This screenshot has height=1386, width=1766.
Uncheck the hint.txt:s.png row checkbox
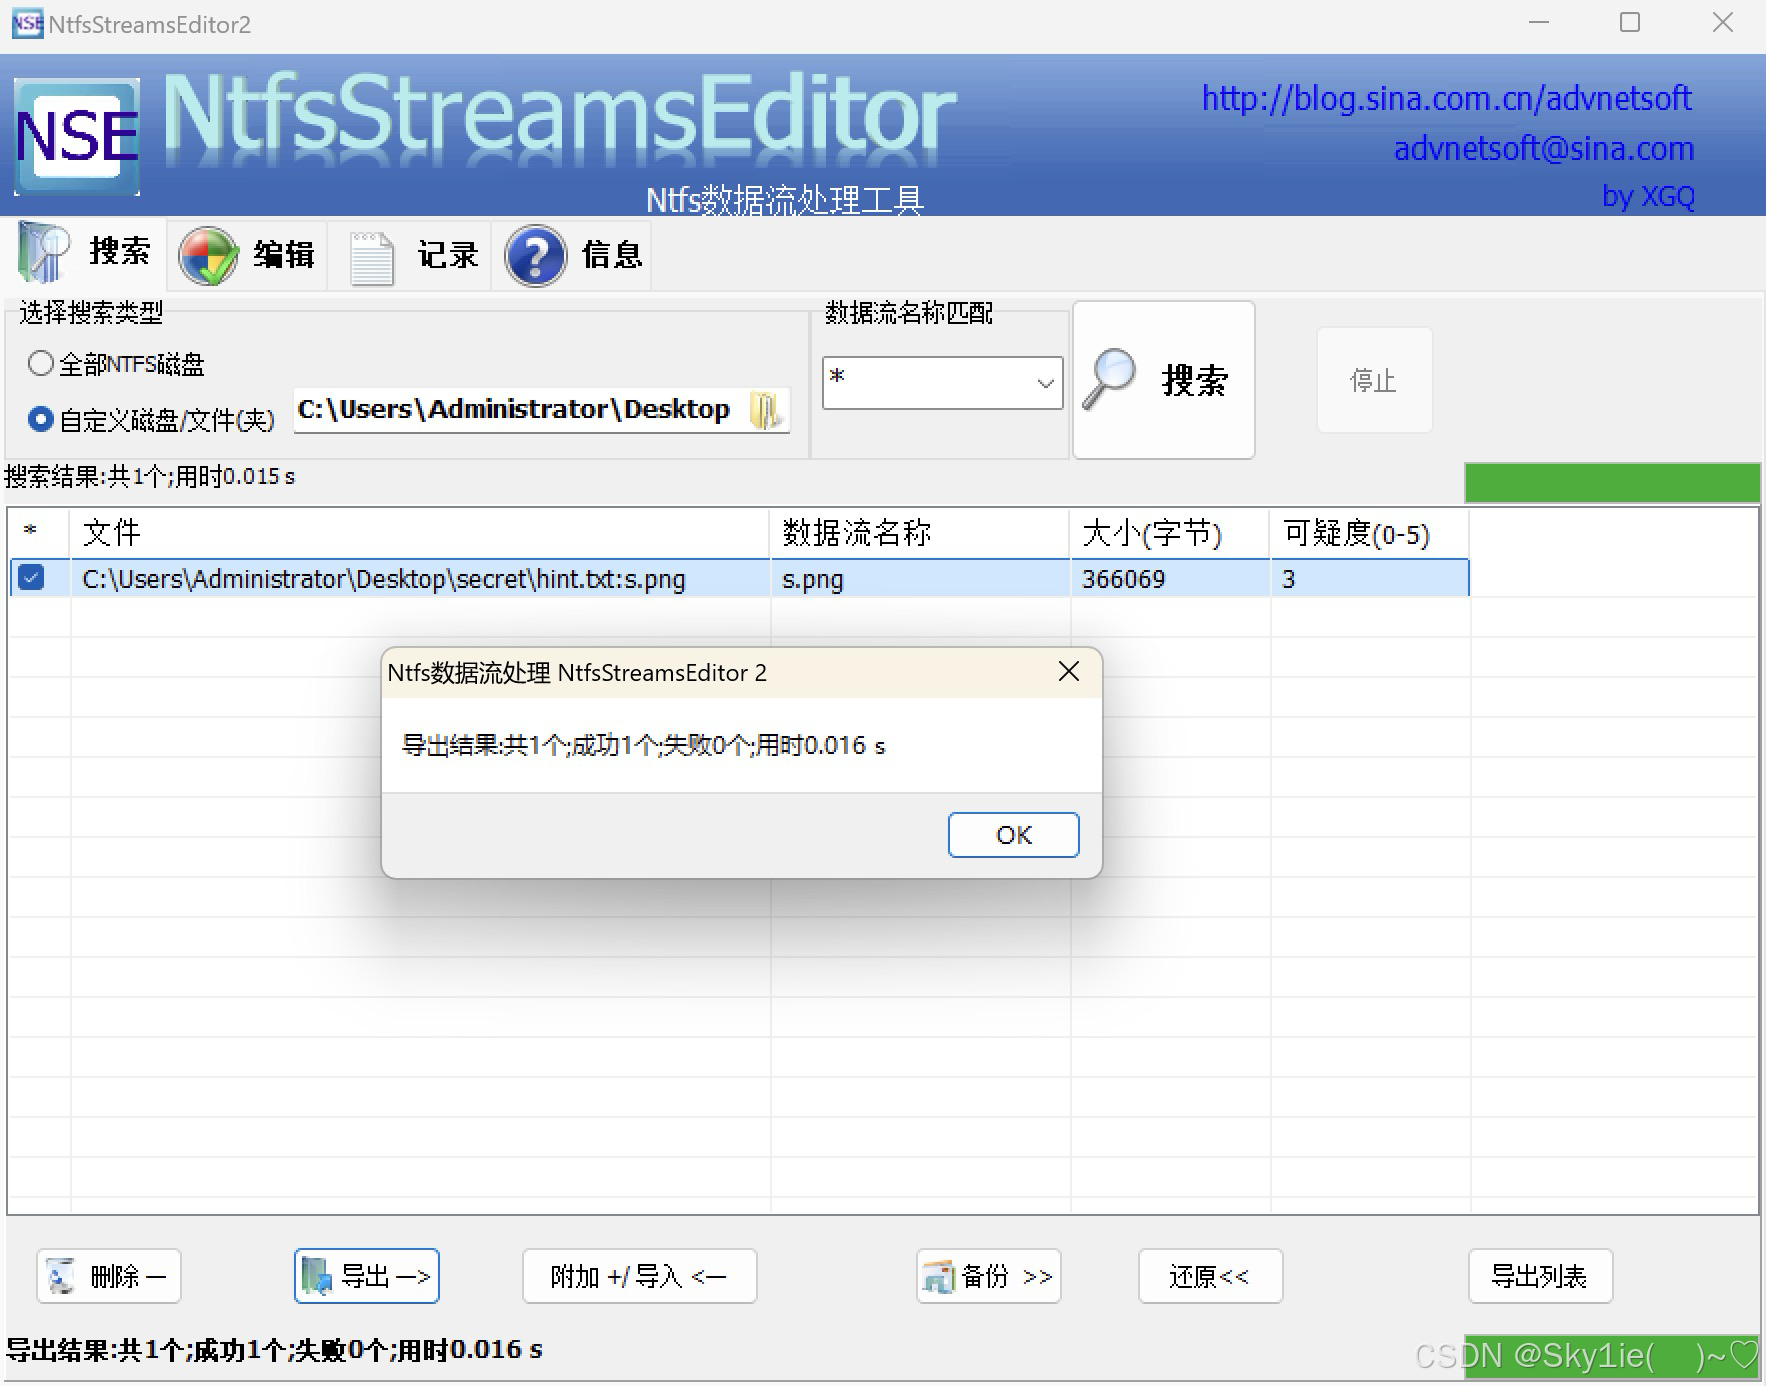tap(31, 578)
